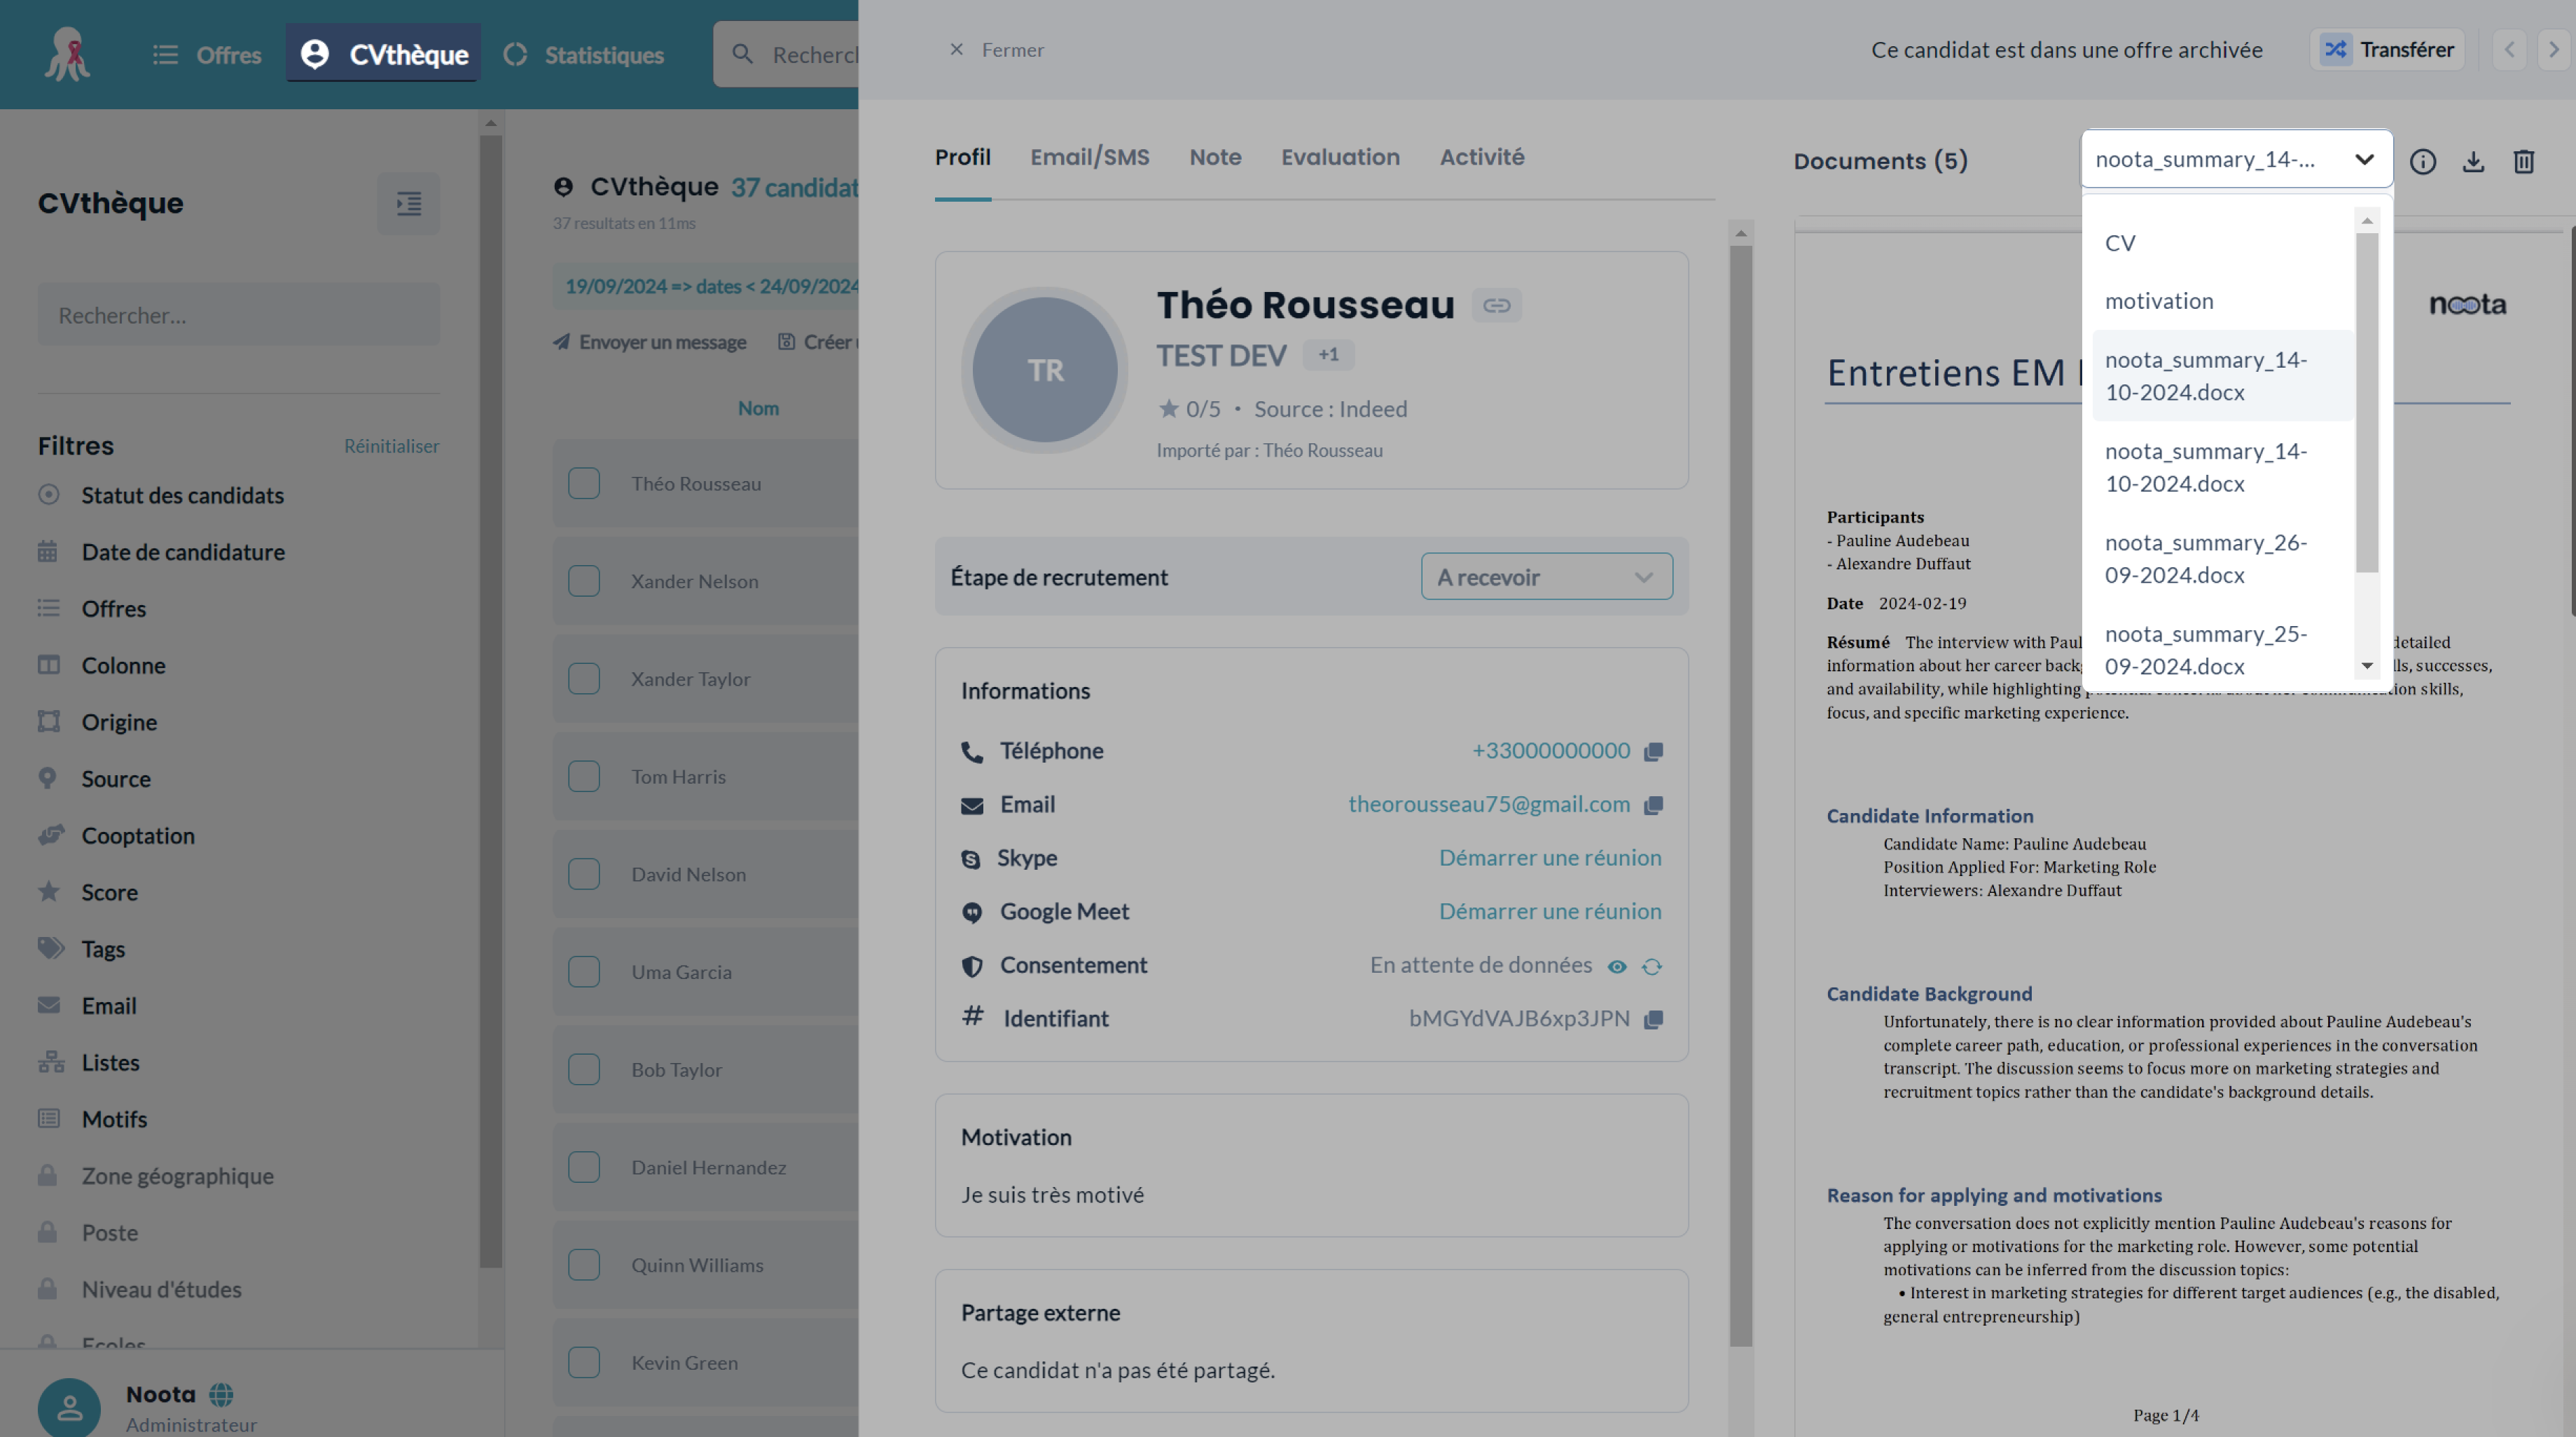The height and width of the screenshot is (1437, 2576).
Task: Copy the email address
Action: click(1653, 805)
